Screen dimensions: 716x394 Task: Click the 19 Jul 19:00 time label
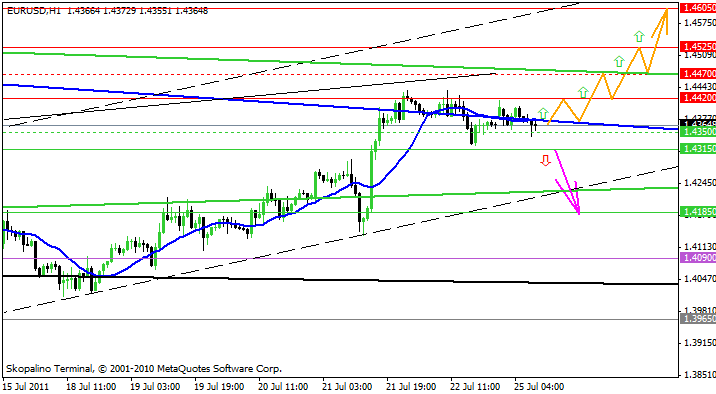pyautogui.click(x=220, y=387)
